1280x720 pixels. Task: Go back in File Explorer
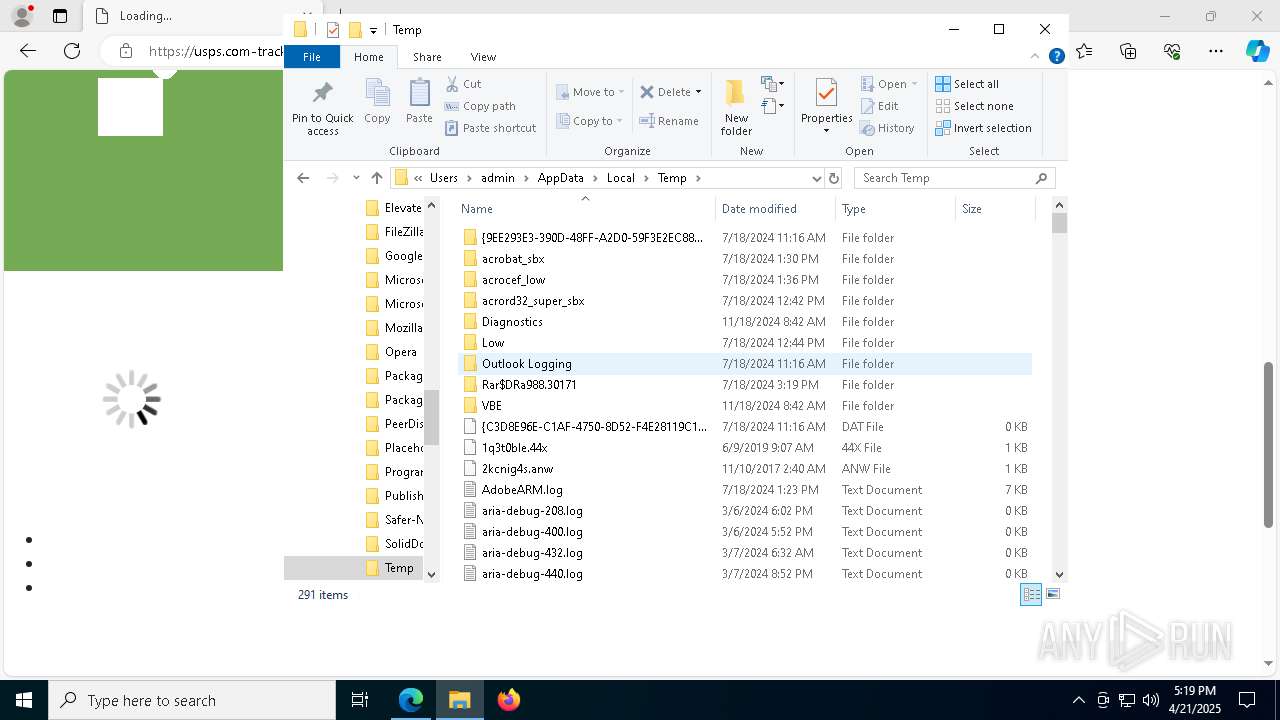303,178
